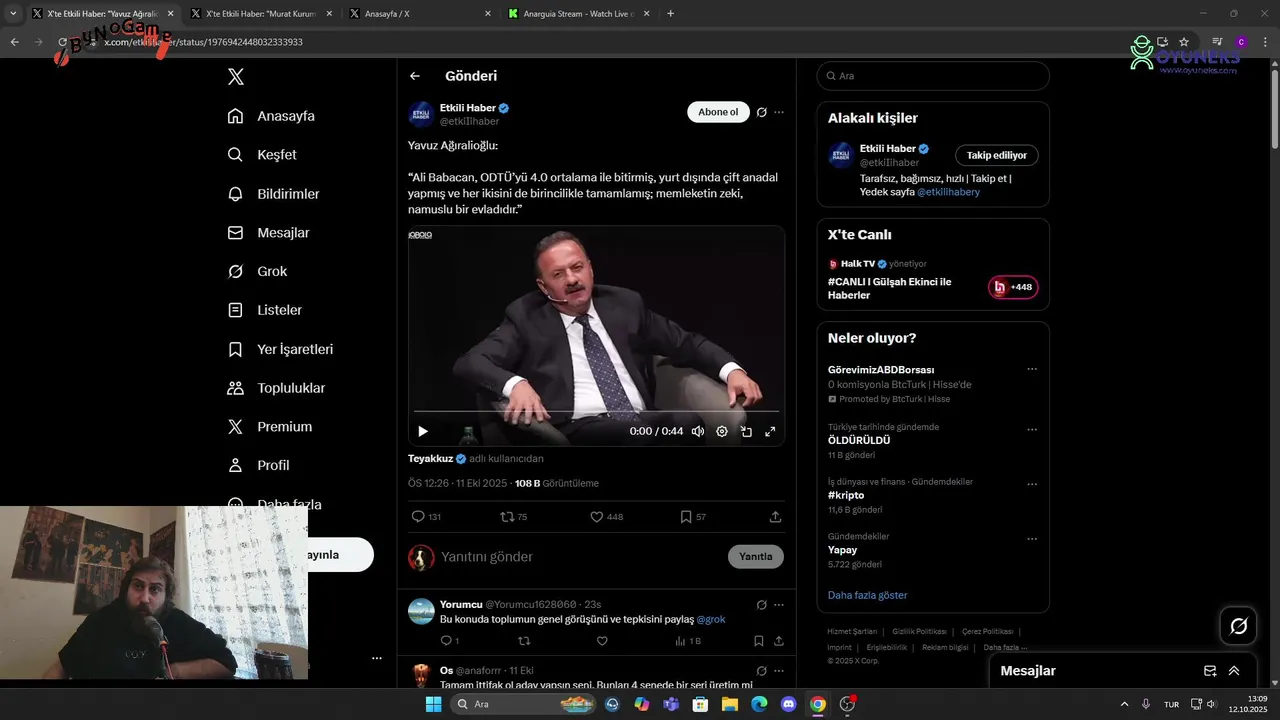The width and height of the screenshot is (1280, 720).
Task: Compose new message in Mesajlar drawer
Action: tap(1210, 671)
